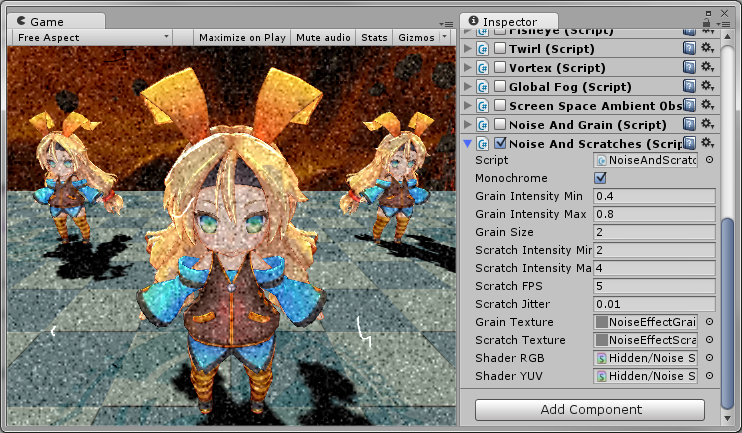The image size is (742, 433).
Task: Open help for Noise And Grain script
Action: (689, 124)
